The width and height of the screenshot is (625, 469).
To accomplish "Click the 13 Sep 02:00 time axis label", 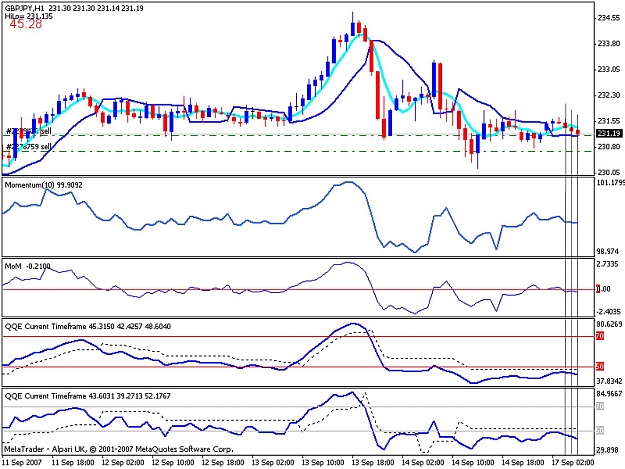I will (x=273, y=462).
